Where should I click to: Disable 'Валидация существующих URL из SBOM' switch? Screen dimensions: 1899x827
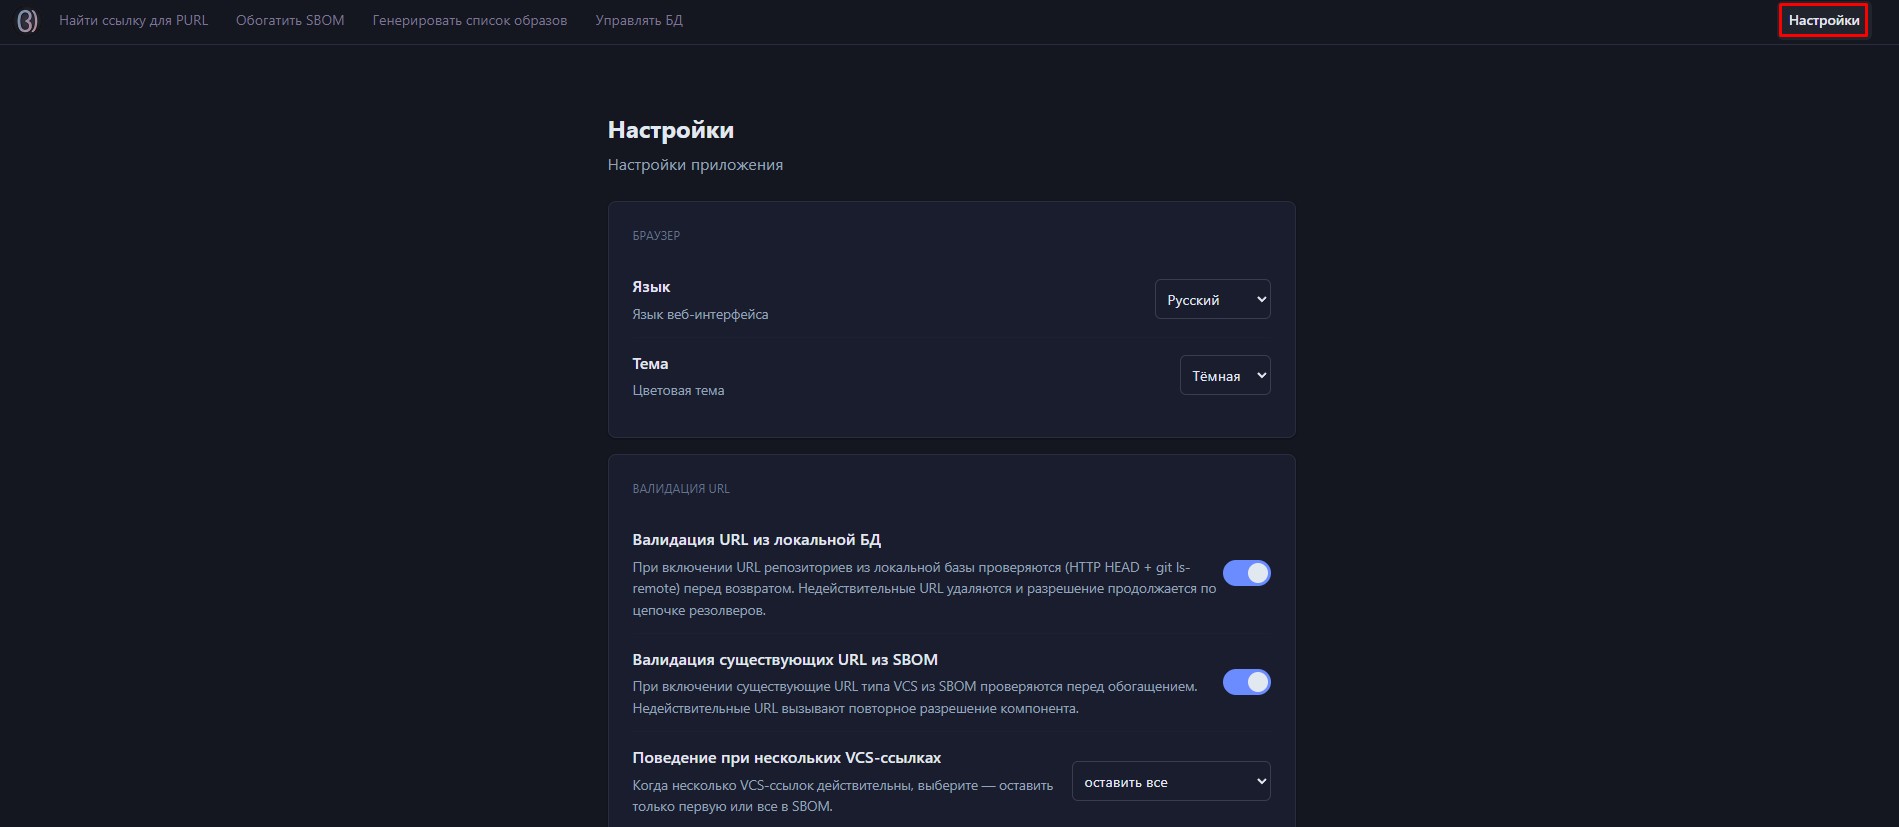pyautogui.click(x=1247, y=682)
